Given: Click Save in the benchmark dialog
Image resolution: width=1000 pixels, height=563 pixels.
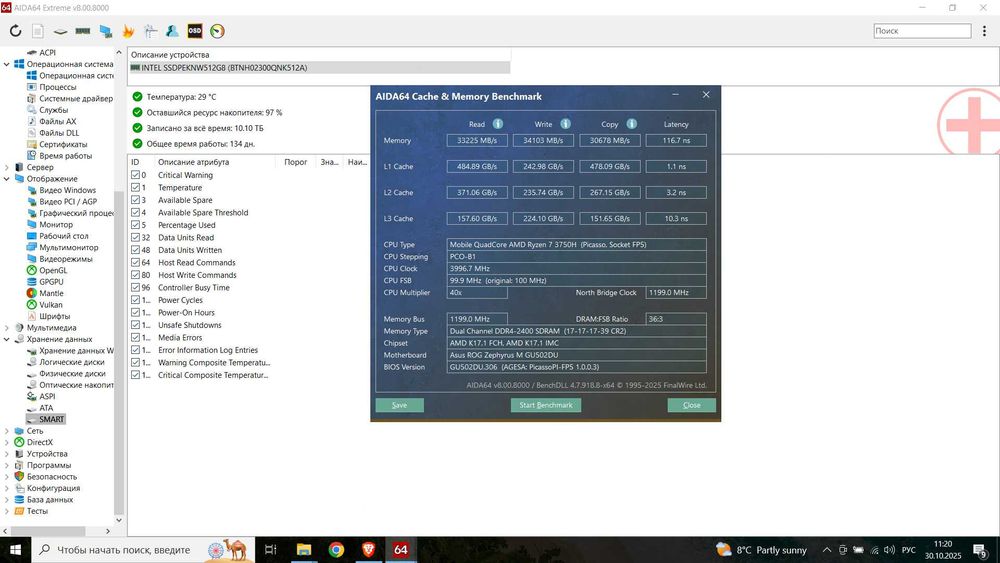Looking at the screenshot, I should click(x=399, y=405).
